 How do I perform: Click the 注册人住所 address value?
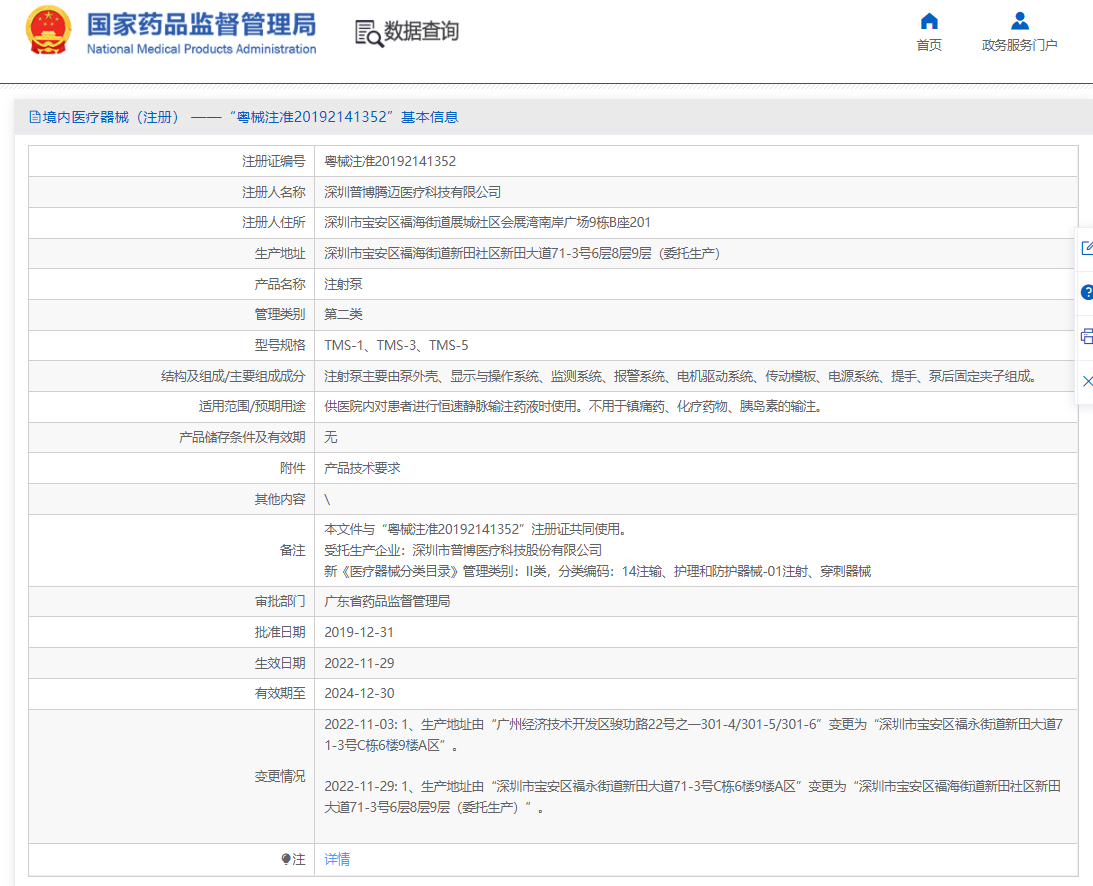click(x=487, y=222)
